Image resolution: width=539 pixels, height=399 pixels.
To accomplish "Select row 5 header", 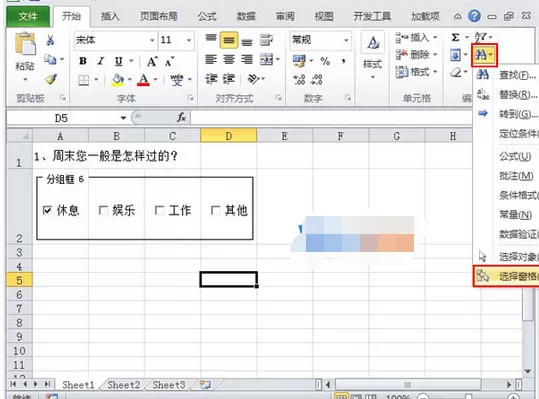I will tap(19, 280).
